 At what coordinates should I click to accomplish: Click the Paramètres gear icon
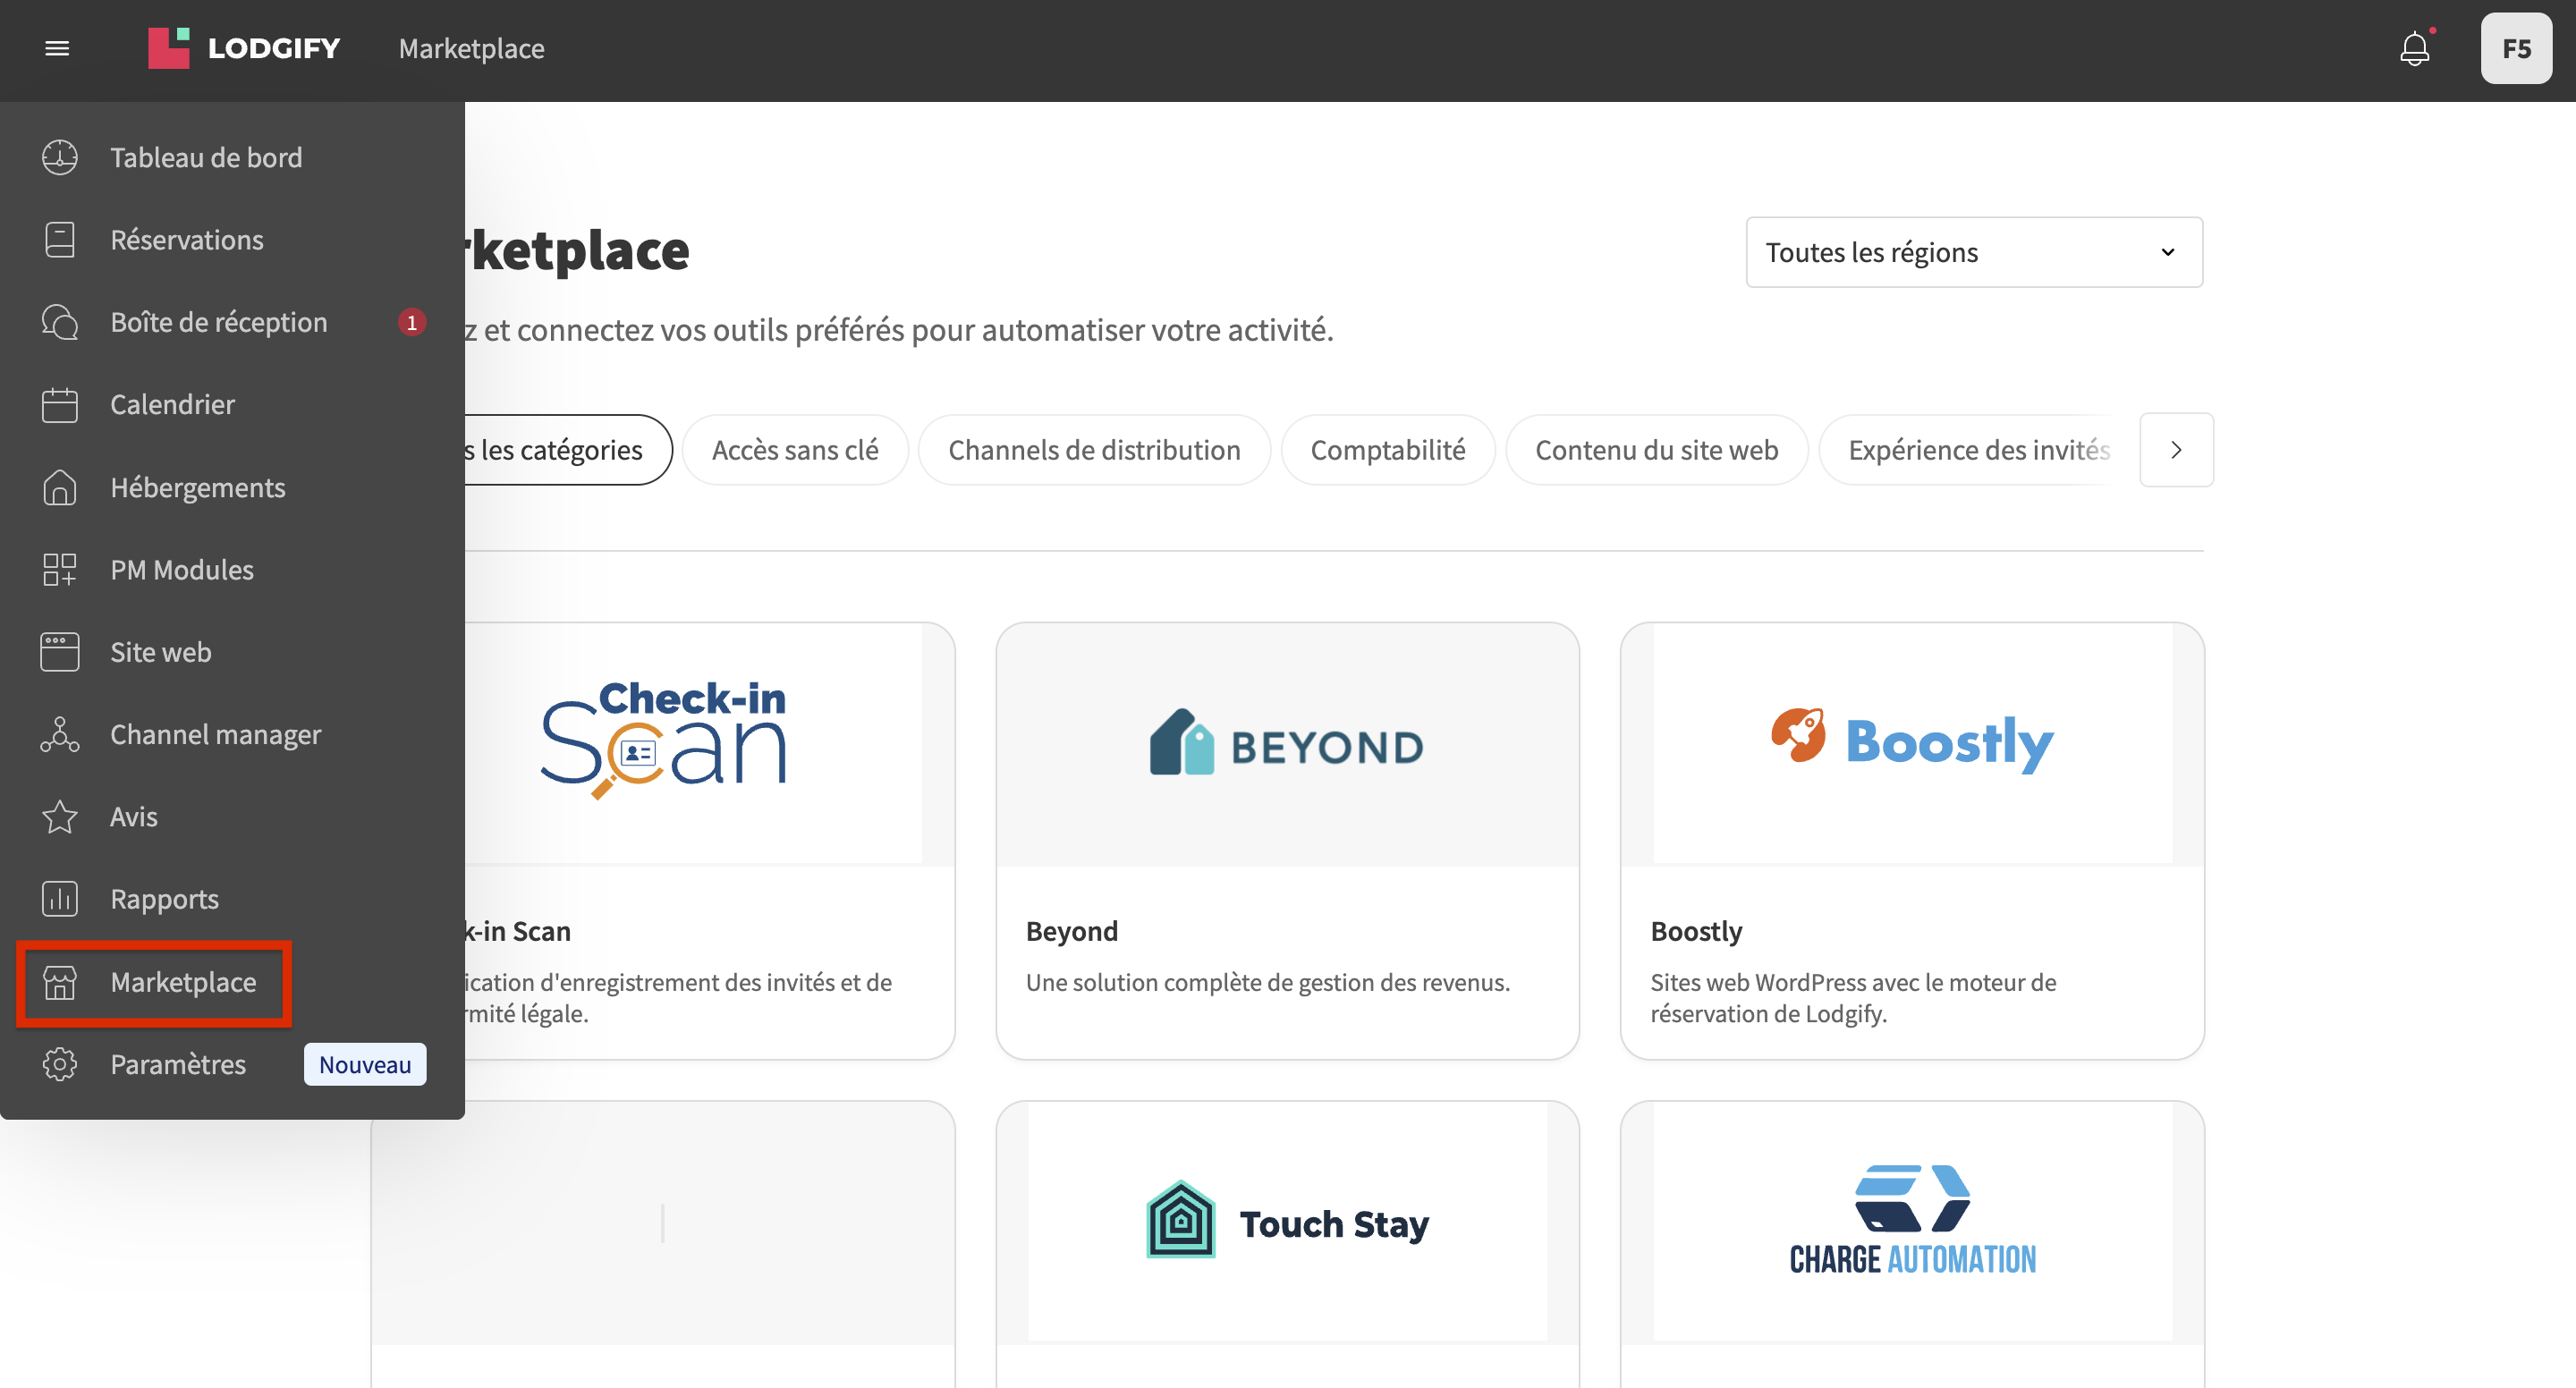pyautogui.click(x=59, y=1064)
